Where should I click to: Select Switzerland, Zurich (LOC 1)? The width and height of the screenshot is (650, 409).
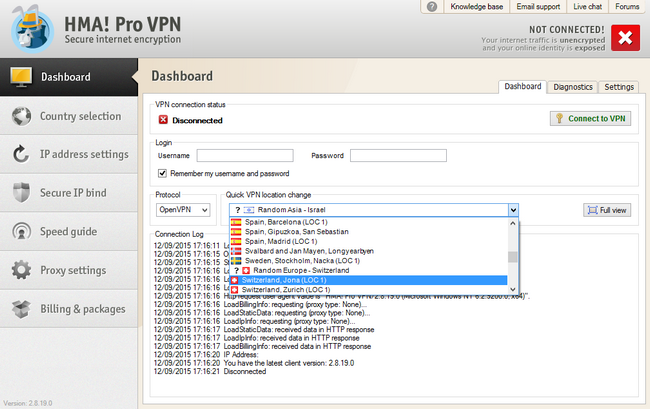tap(369, 290)
